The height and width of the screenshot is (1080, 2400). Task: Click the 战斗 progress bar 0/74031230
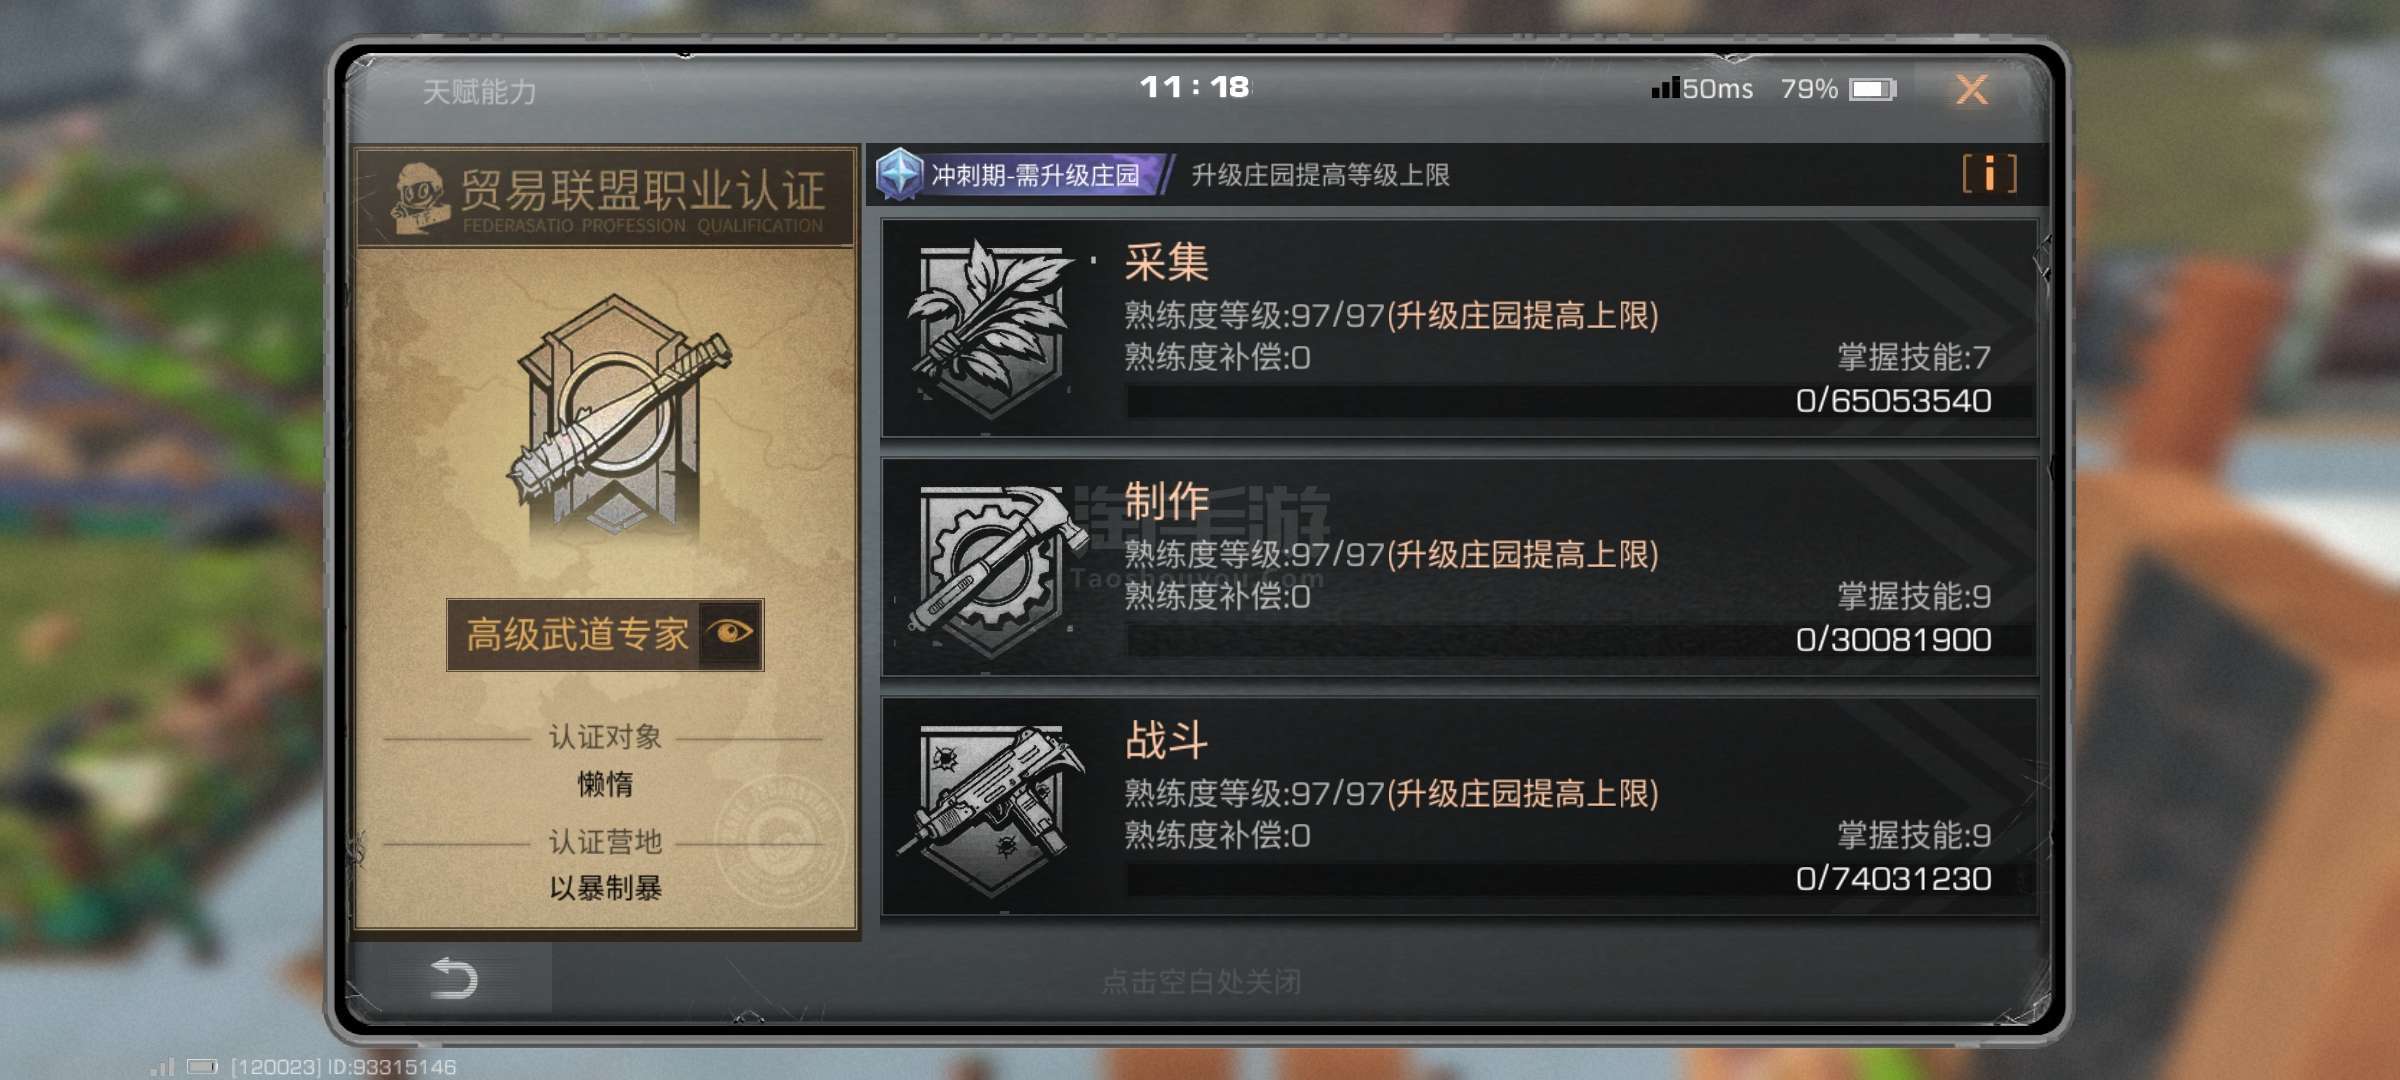(1579, 879)
